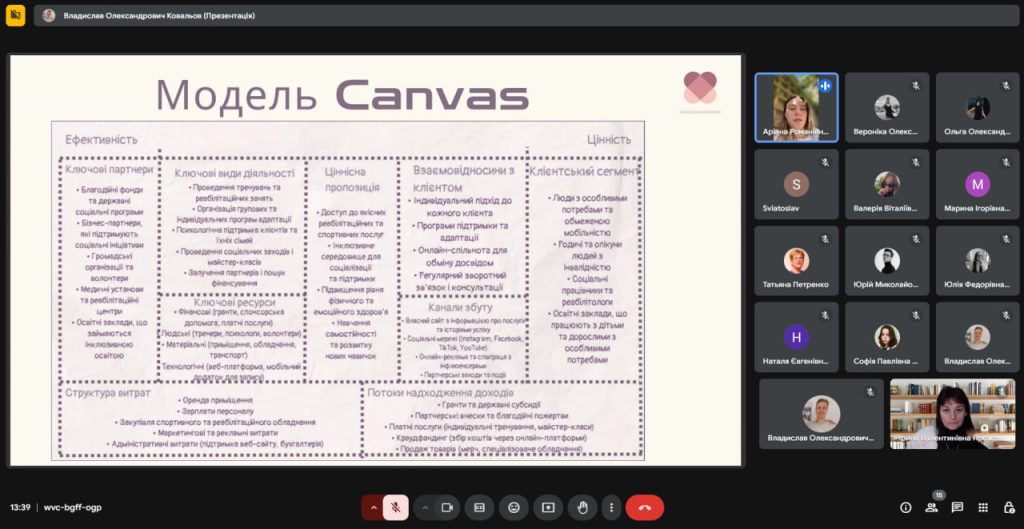Open more options three-dot menu
Viewport: 1024px width, 529px height.
tap(611, 507)
